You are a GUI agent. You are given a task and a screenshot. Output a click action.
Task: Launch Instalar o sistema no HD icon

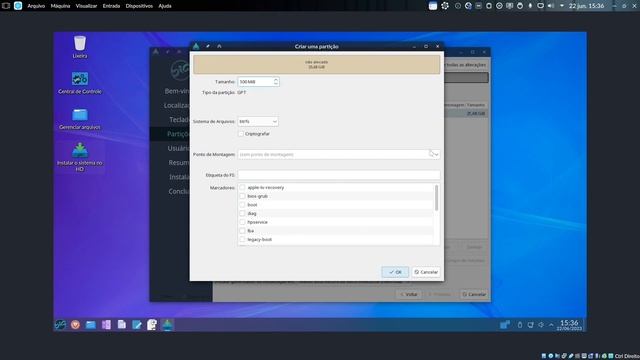[x=80, y=156]
